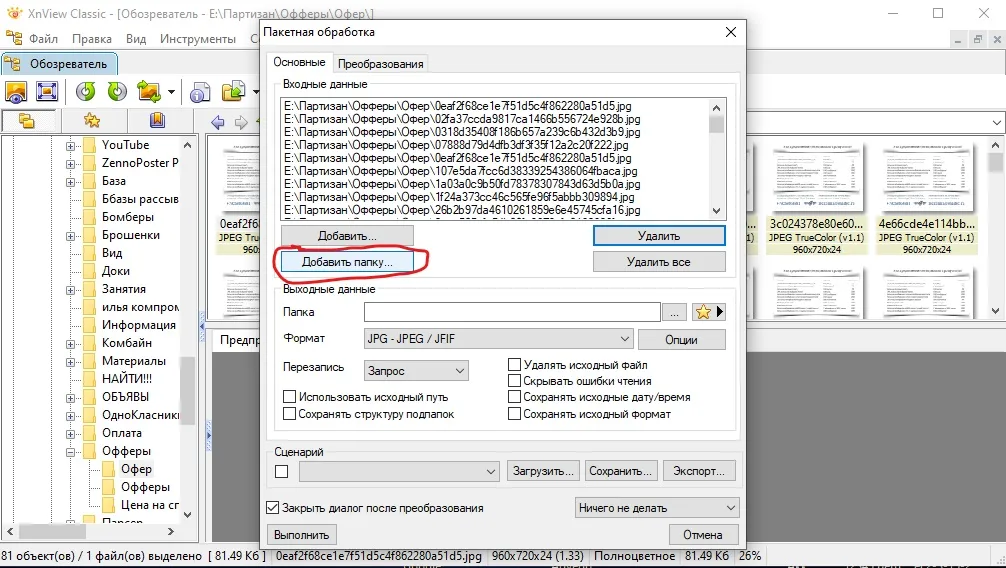
Task: Click the Fullscreen toolbar icon
Action: [x=47, y=92]
